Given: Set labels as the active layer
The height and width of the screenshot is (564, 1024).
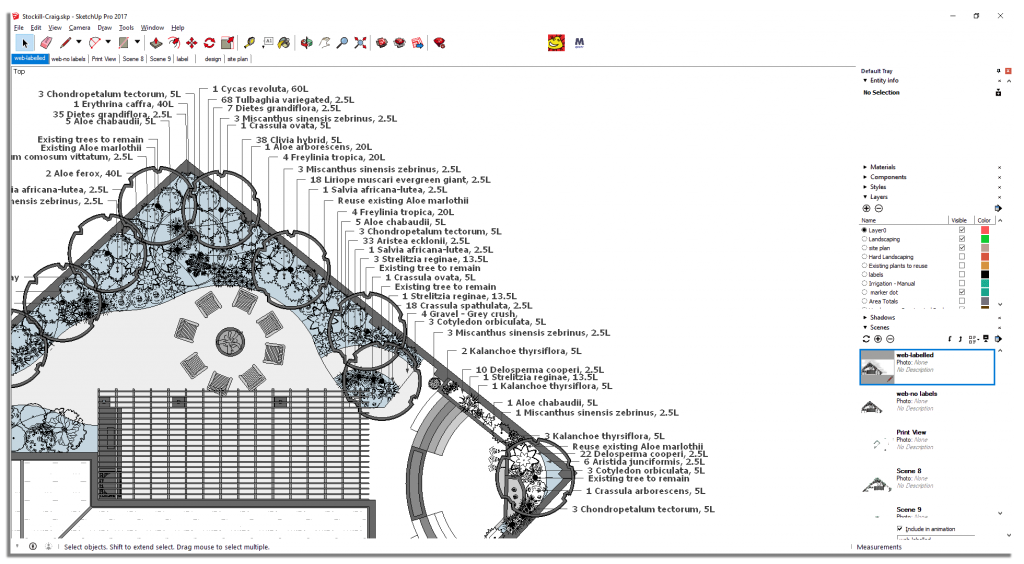Looking at the screenshot, I should click(865, 275).
